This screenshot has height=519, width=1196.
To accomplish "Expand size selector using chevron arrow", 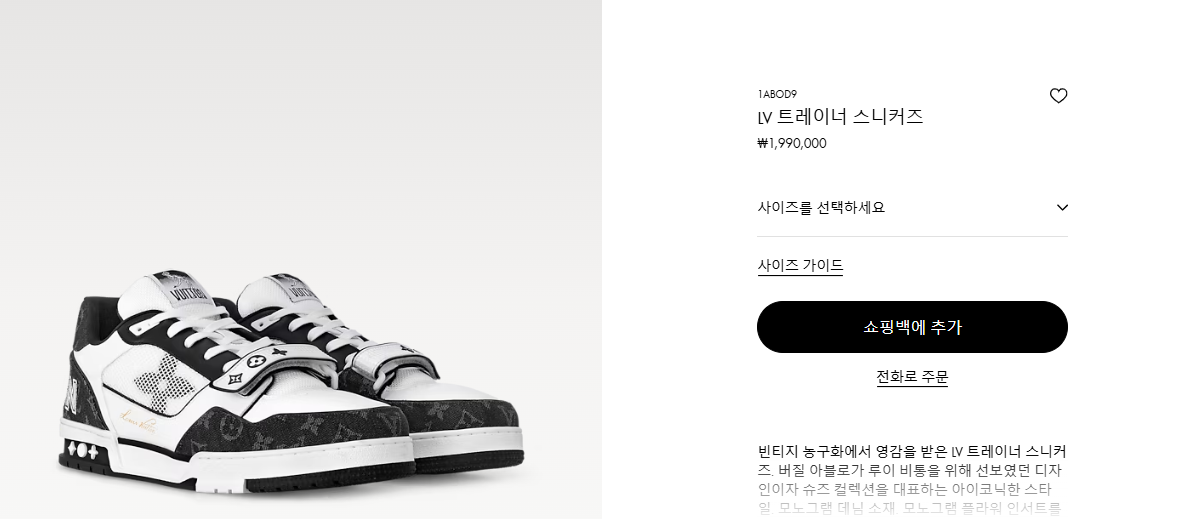I will pos(1062,208).
